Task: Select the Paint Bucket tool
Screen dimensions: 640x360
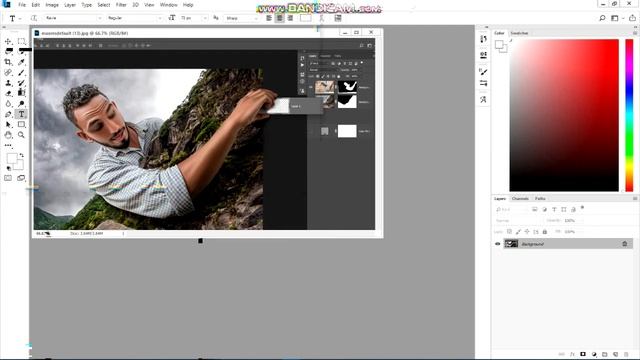Action: 22,93
